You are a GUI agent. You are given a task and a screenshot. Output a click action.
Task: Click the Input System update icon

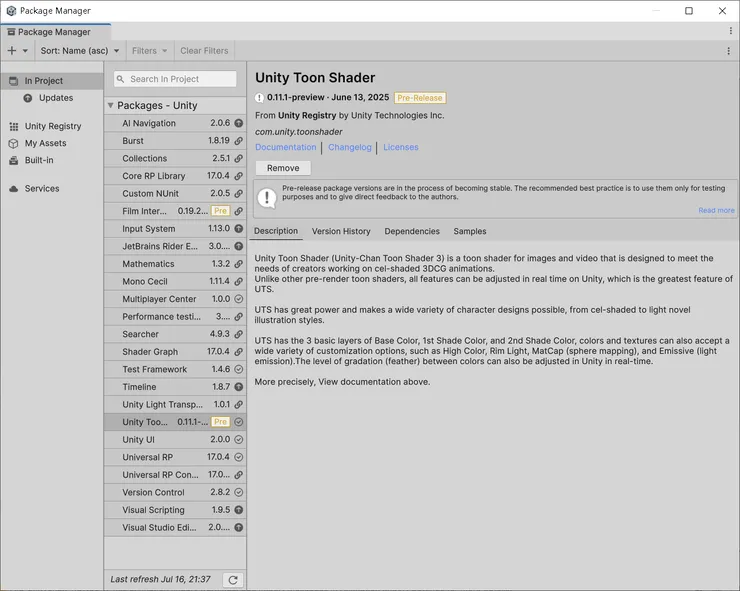(x=239, y=228)
